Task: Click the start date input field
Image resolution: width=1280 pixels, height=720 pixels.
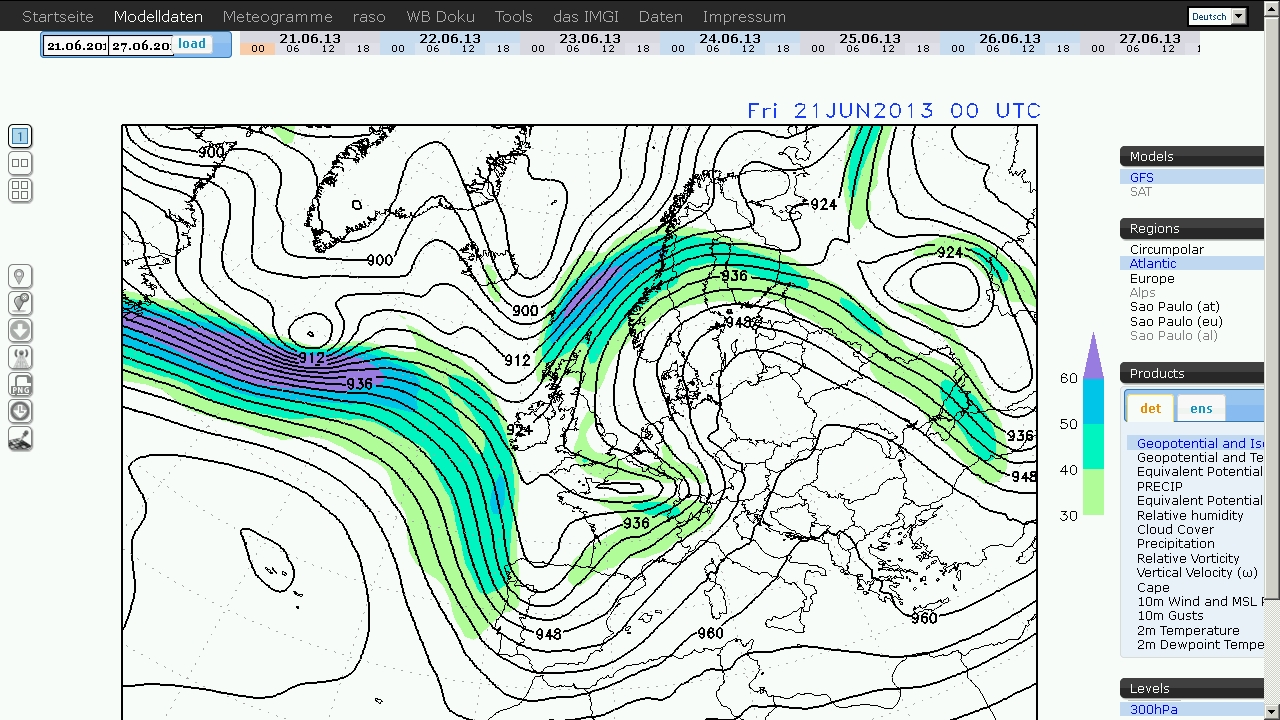Action: 76,46
